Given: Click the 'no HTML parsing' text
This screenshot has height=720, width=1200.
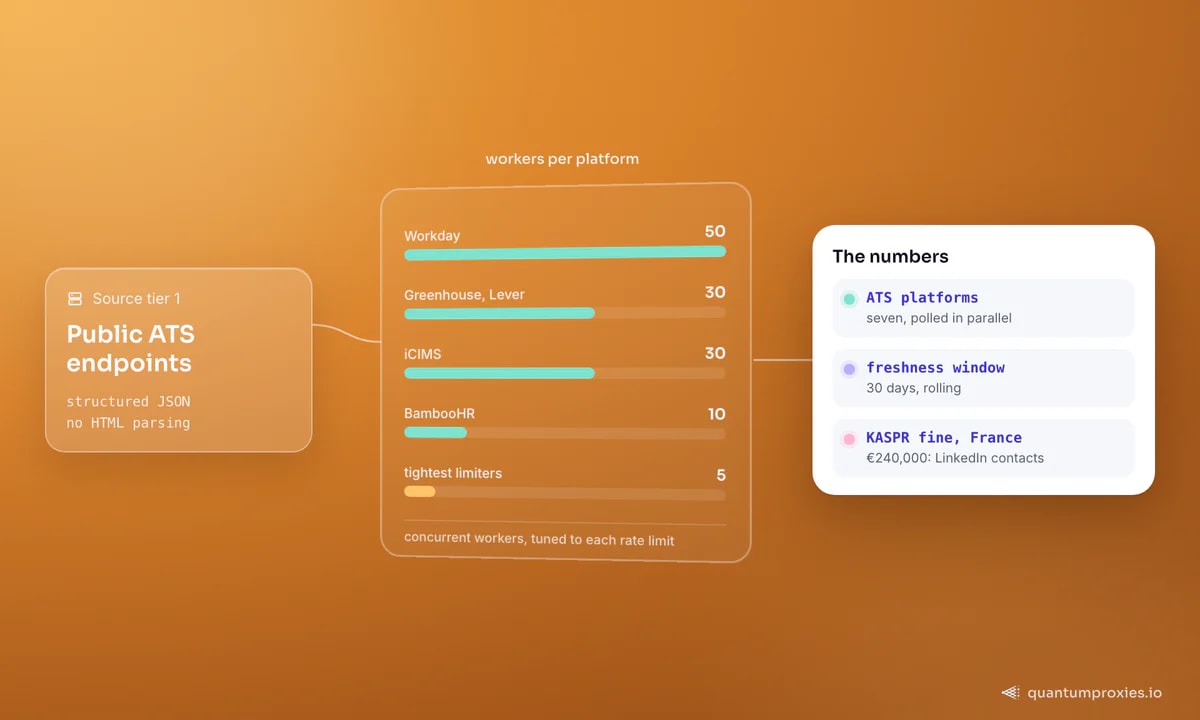Looking at the screenshot, I should pyautogui.click(x=128, y=422).
